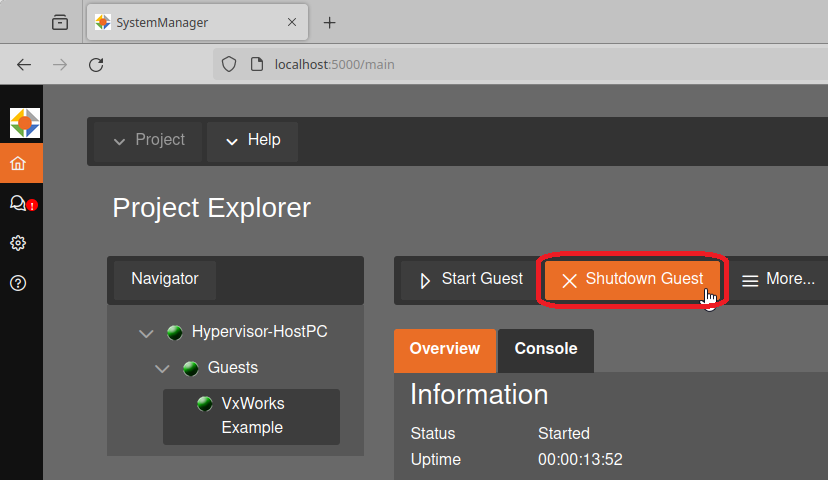The height and width of the screenshot is (480, 828).
Task: Click the Guests green status icon
Action: (x=191, y=368)
